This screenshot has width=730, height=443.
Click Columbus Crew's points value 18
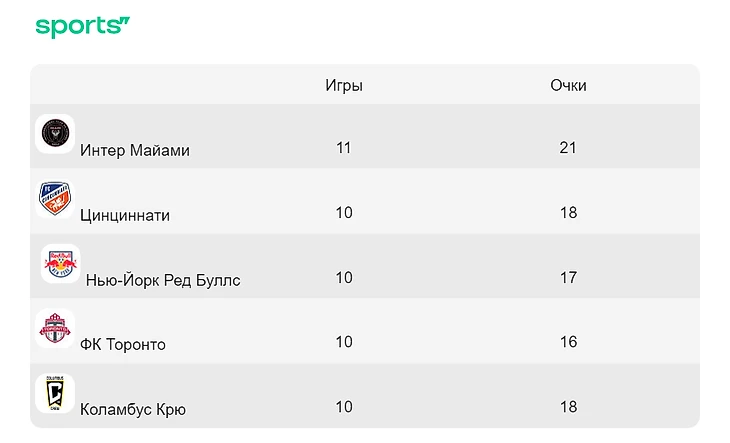click(568, 407)
